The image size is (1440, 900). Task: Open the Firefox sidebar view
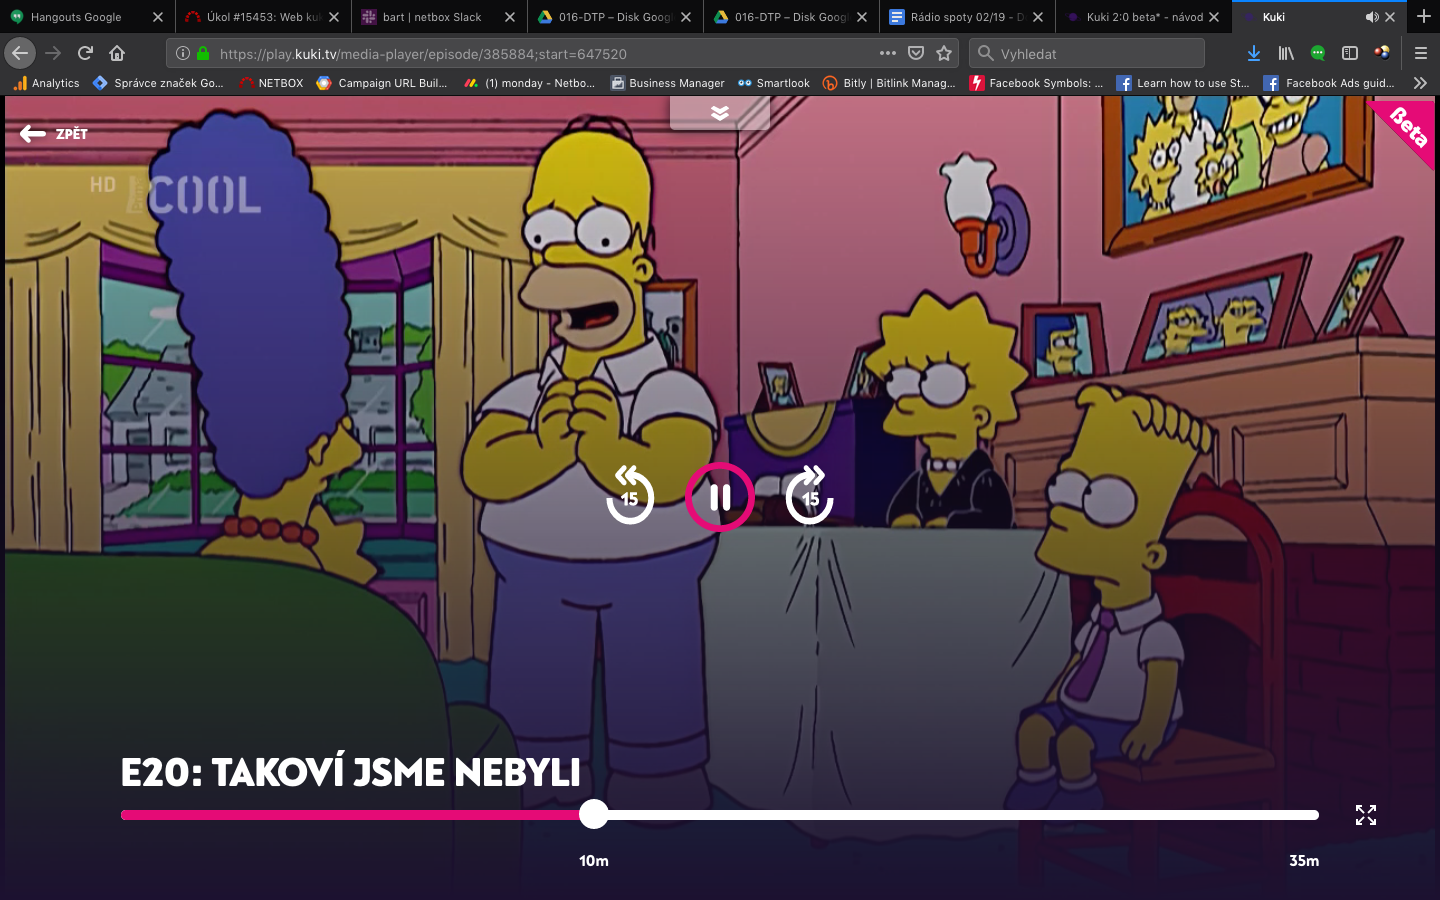point(1351,53)
